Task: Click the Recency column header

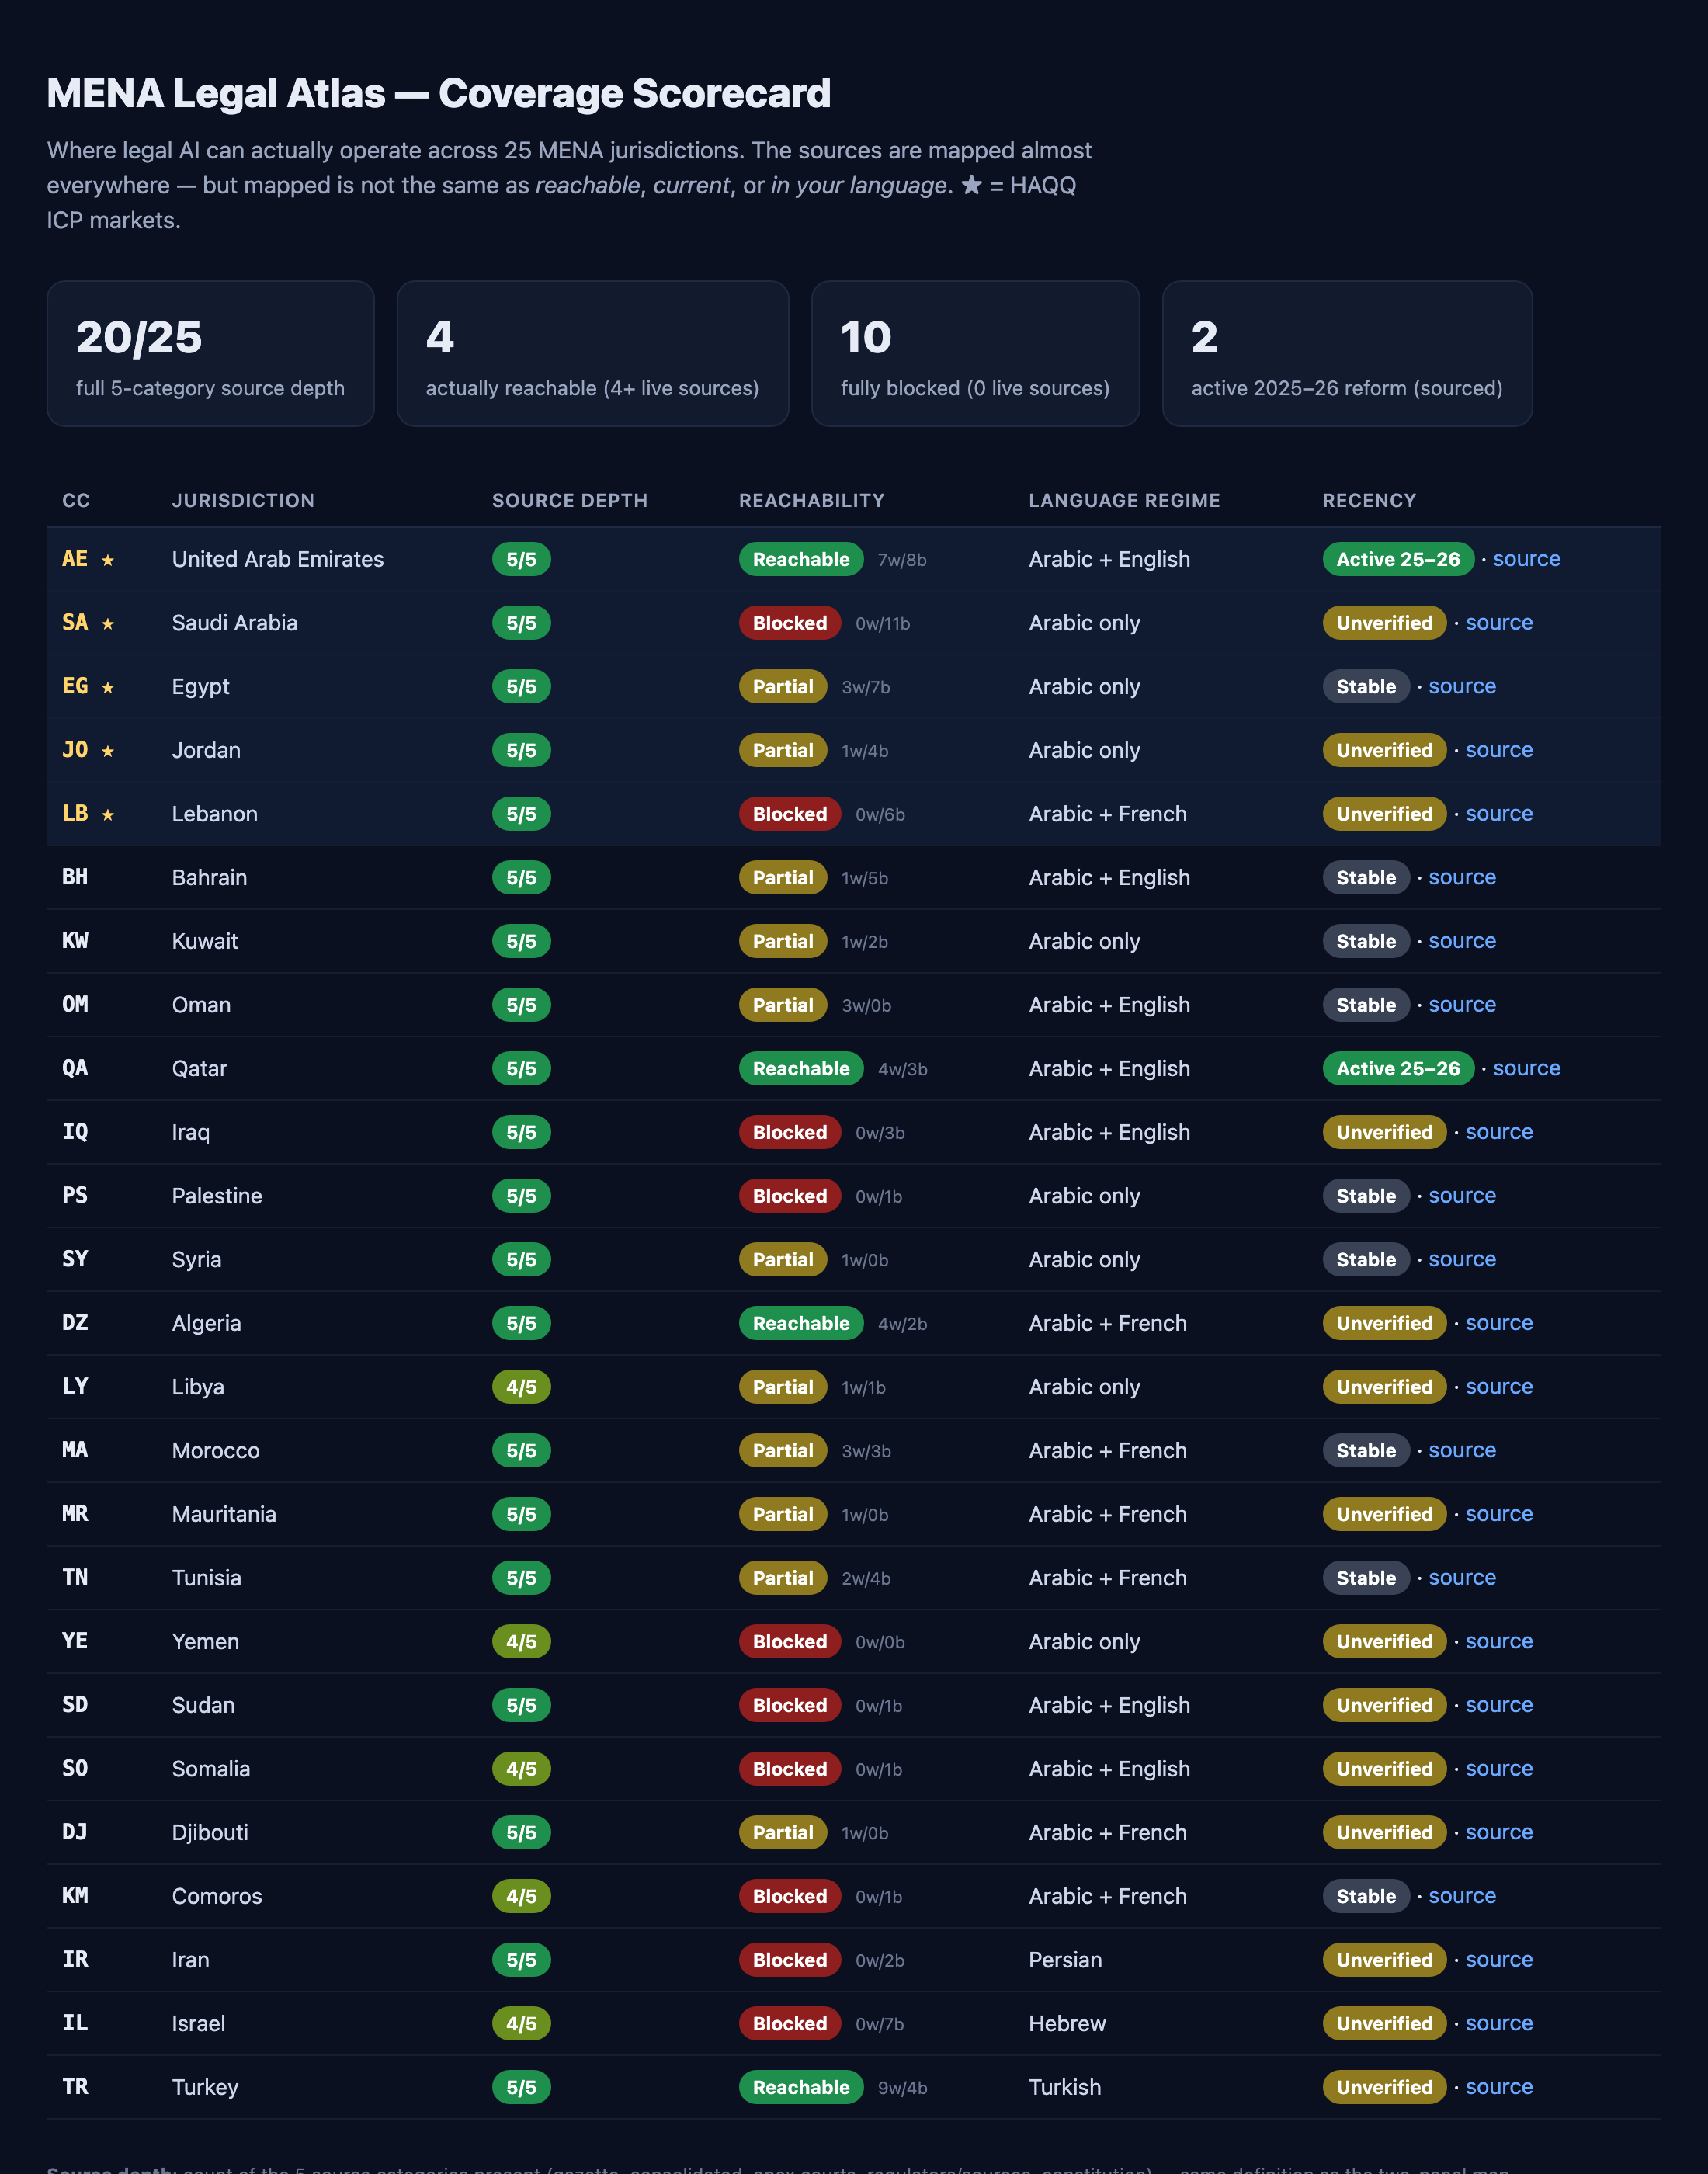Action: click(1369, 500)
